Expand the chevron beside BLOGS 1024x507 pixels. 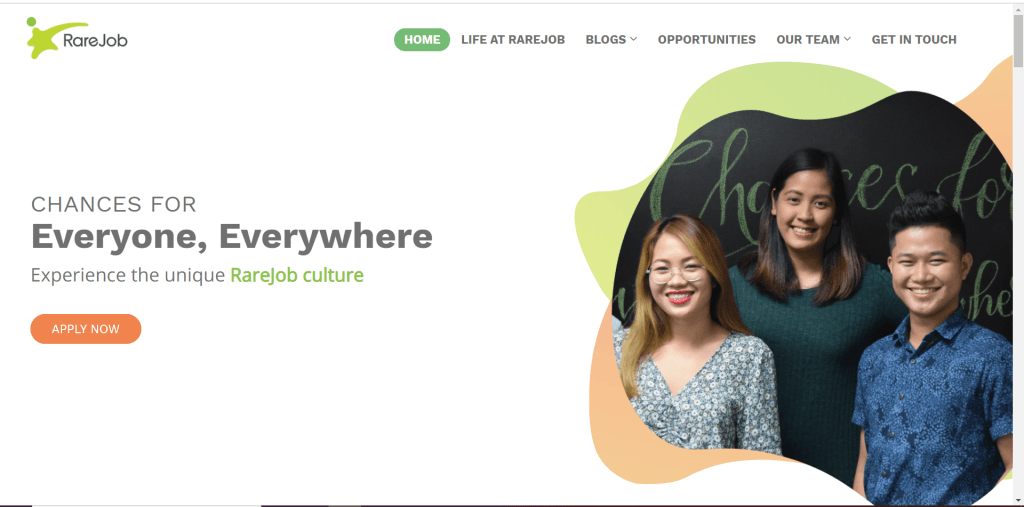[633, 40]
